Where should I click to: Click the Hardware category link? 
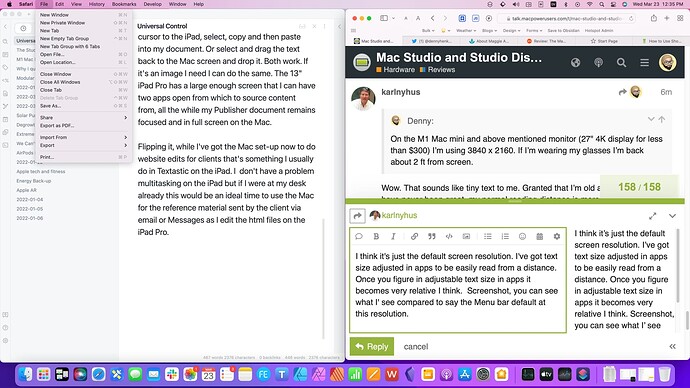(396, 70)
